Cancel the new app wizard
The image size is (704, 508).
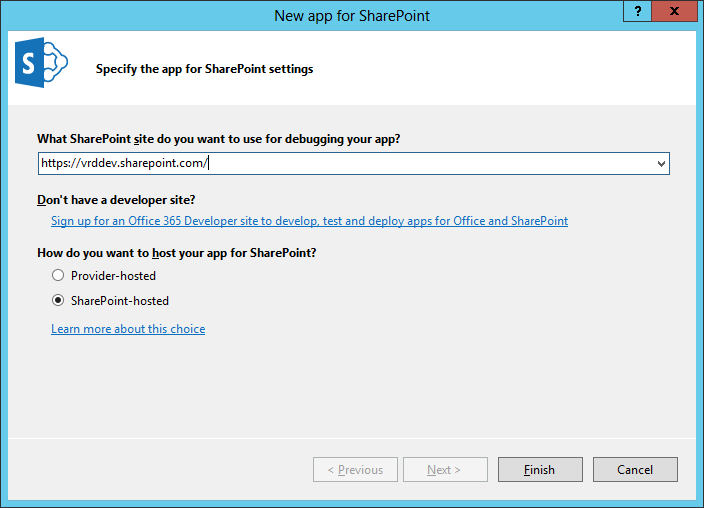(635, 469)
